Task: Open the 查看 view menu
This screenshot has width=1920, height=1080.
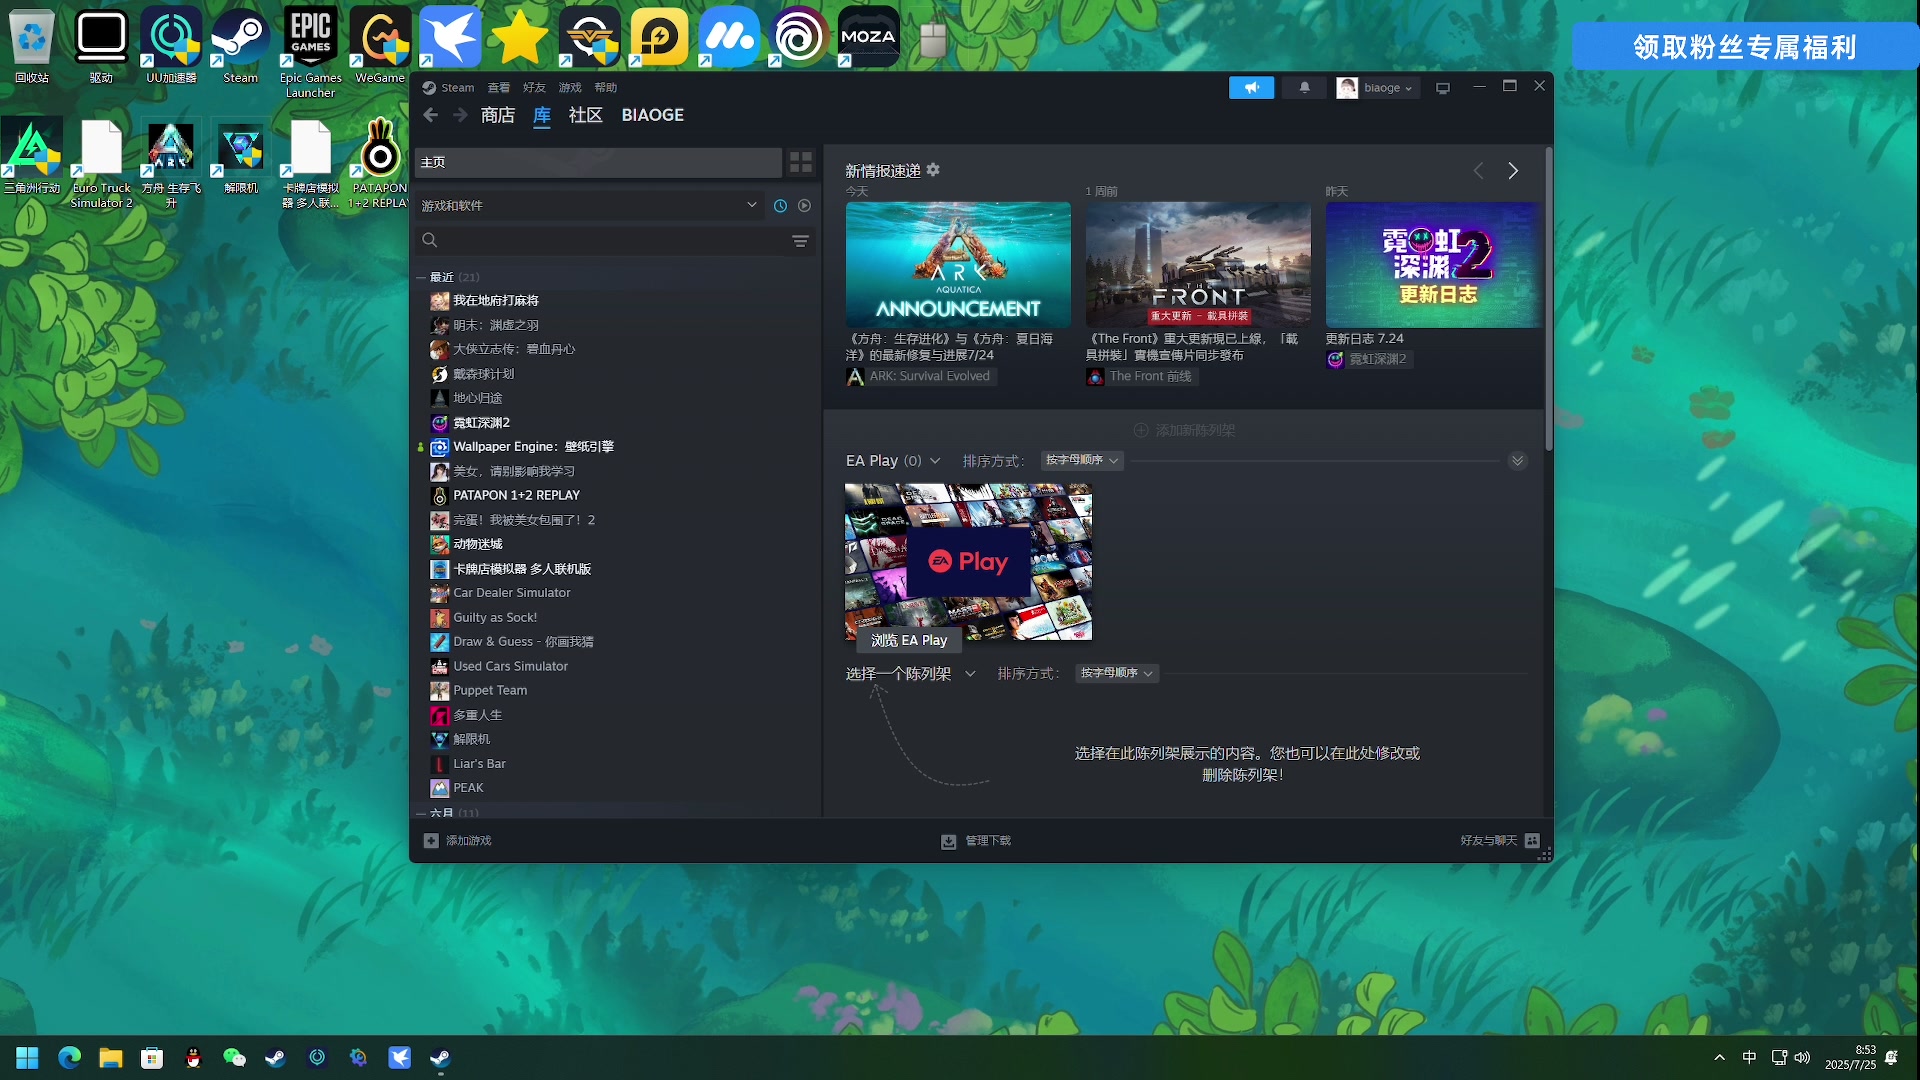Action: 498,88
